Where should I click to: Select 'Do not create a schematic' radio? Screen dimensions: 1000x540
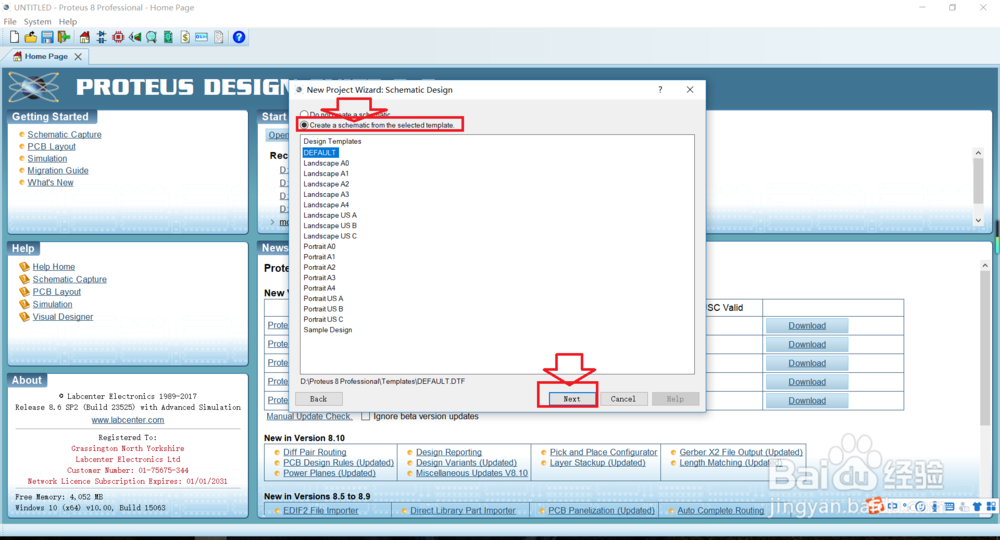click(304, 114)
